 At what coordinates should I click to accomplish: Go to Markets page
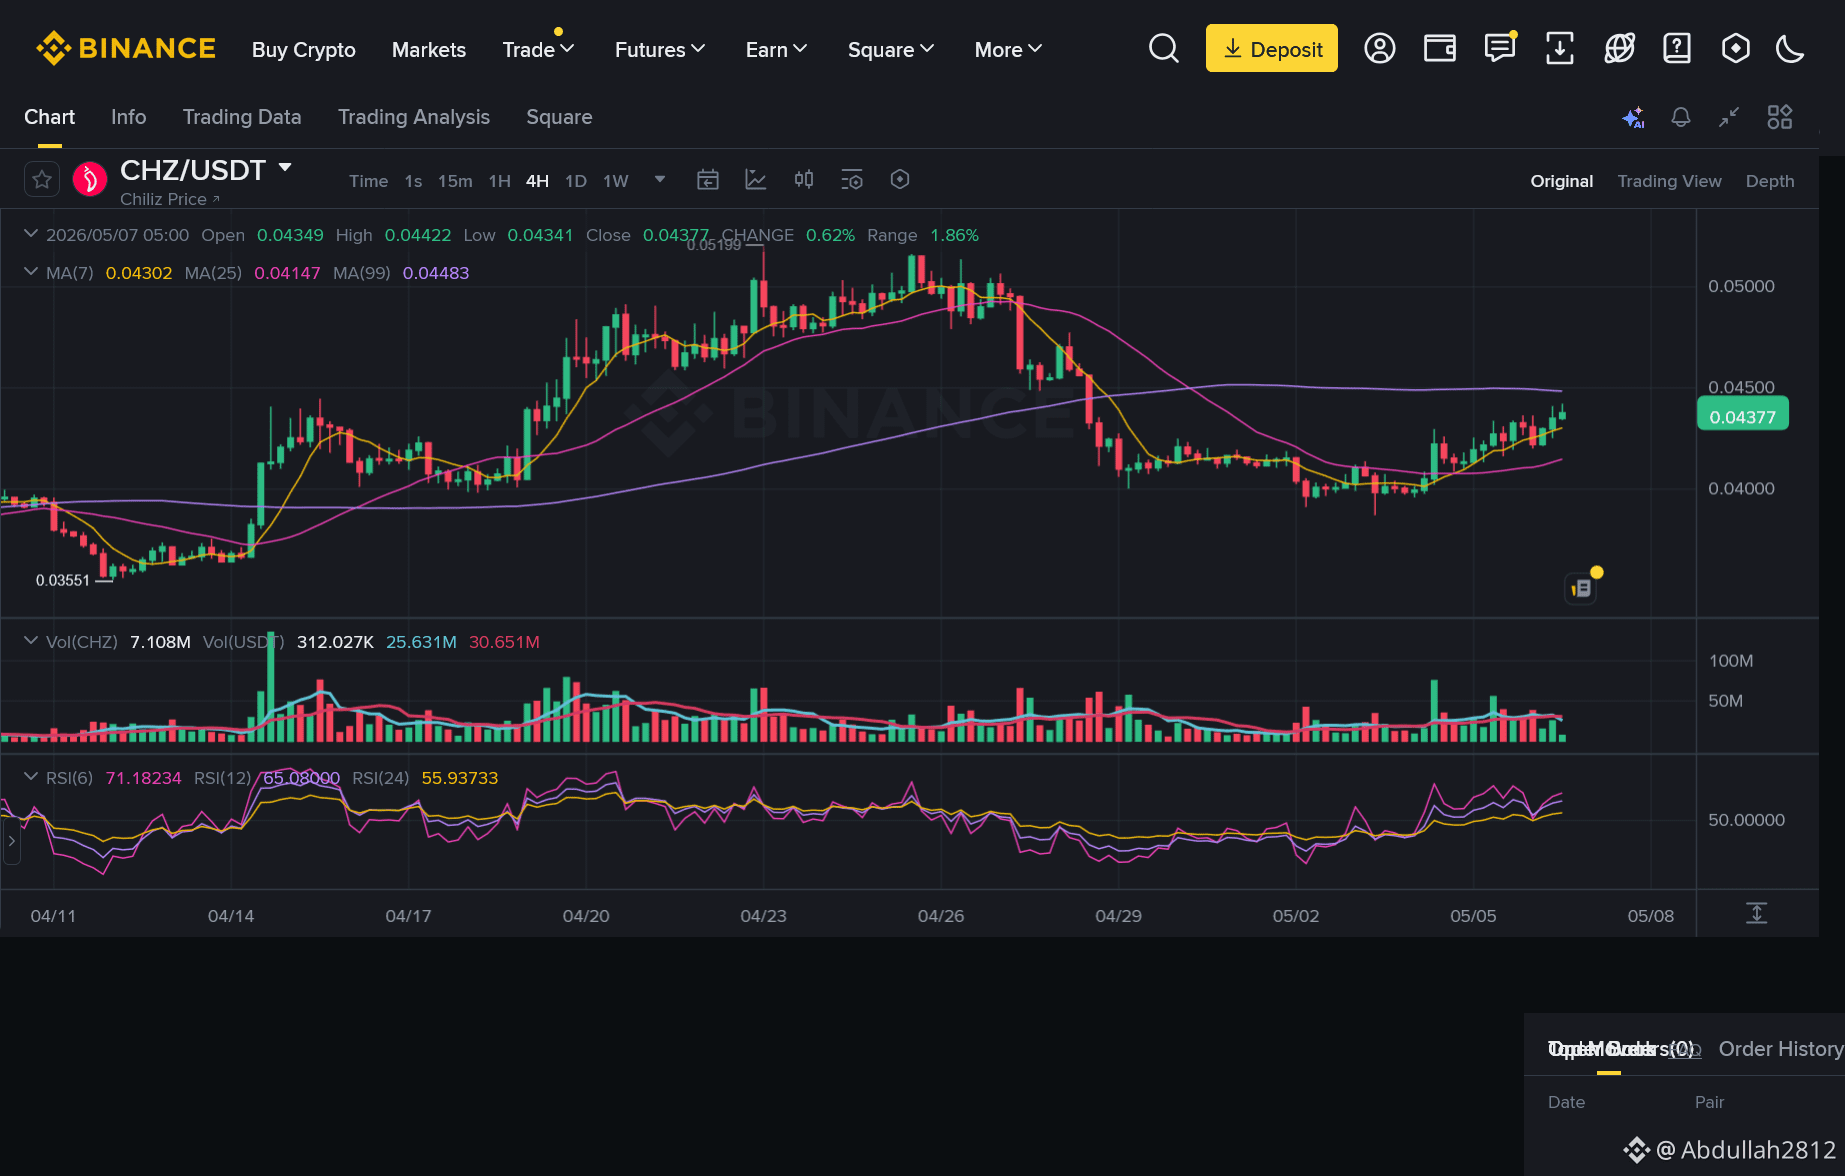[x=429, y=50]
